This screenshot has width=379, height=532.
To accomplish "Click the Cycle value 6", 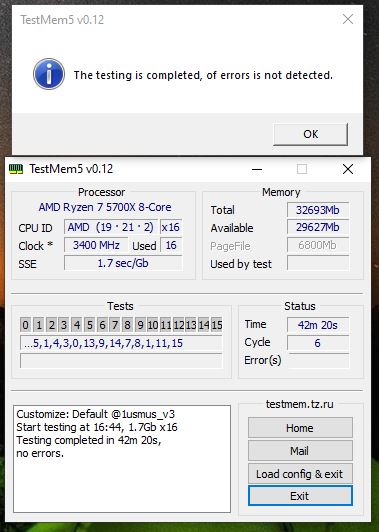I will pos(318,343).
